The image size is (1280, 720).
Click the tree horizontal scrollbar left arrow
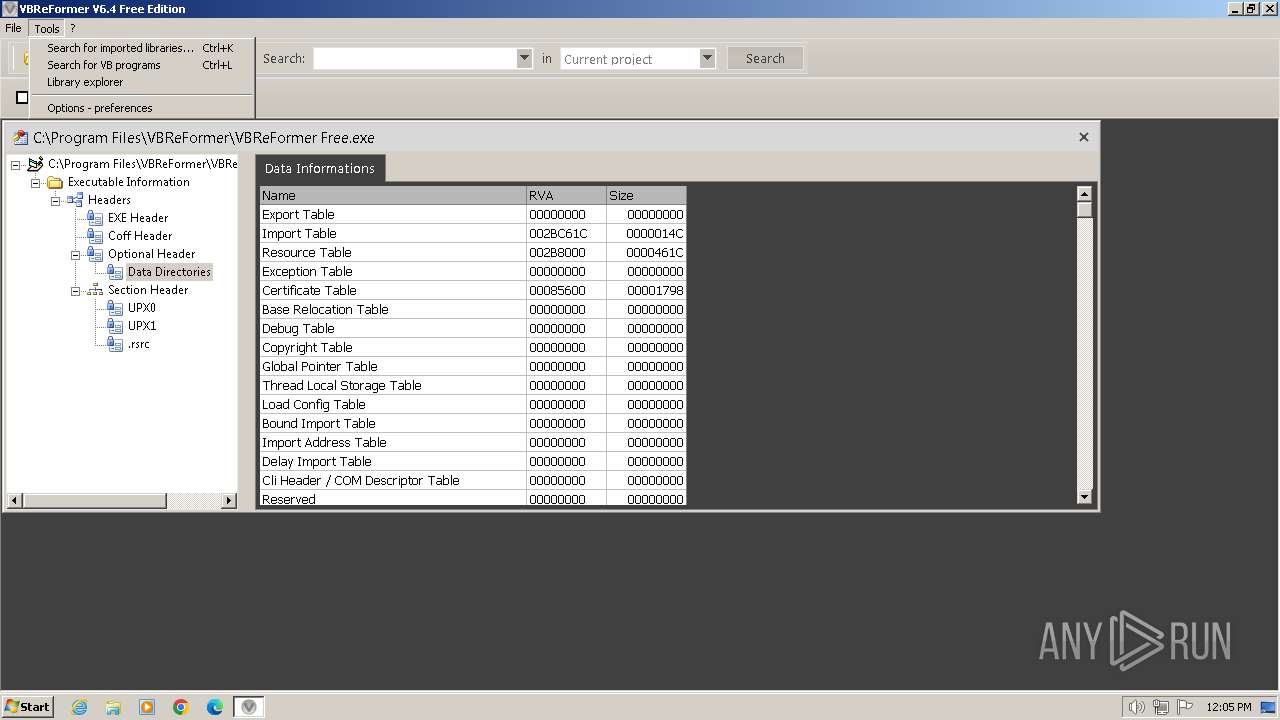15,500
